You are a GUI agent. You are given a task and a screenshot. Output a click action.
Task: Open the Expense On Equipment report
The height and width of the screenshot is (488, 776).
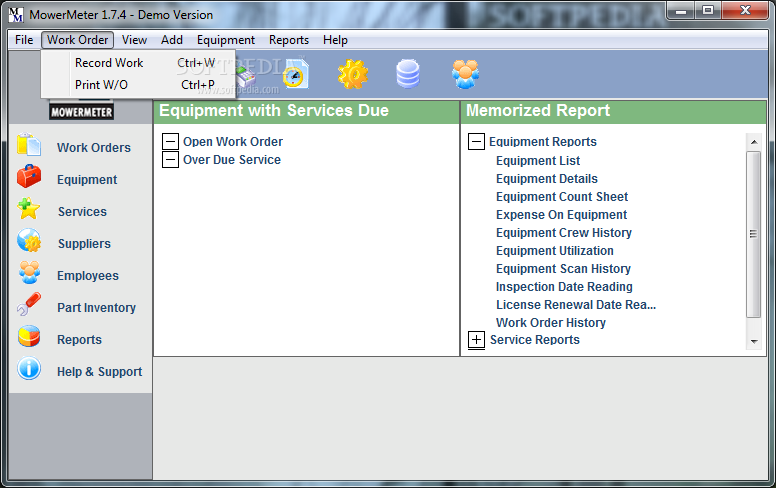tap(561, 214)
